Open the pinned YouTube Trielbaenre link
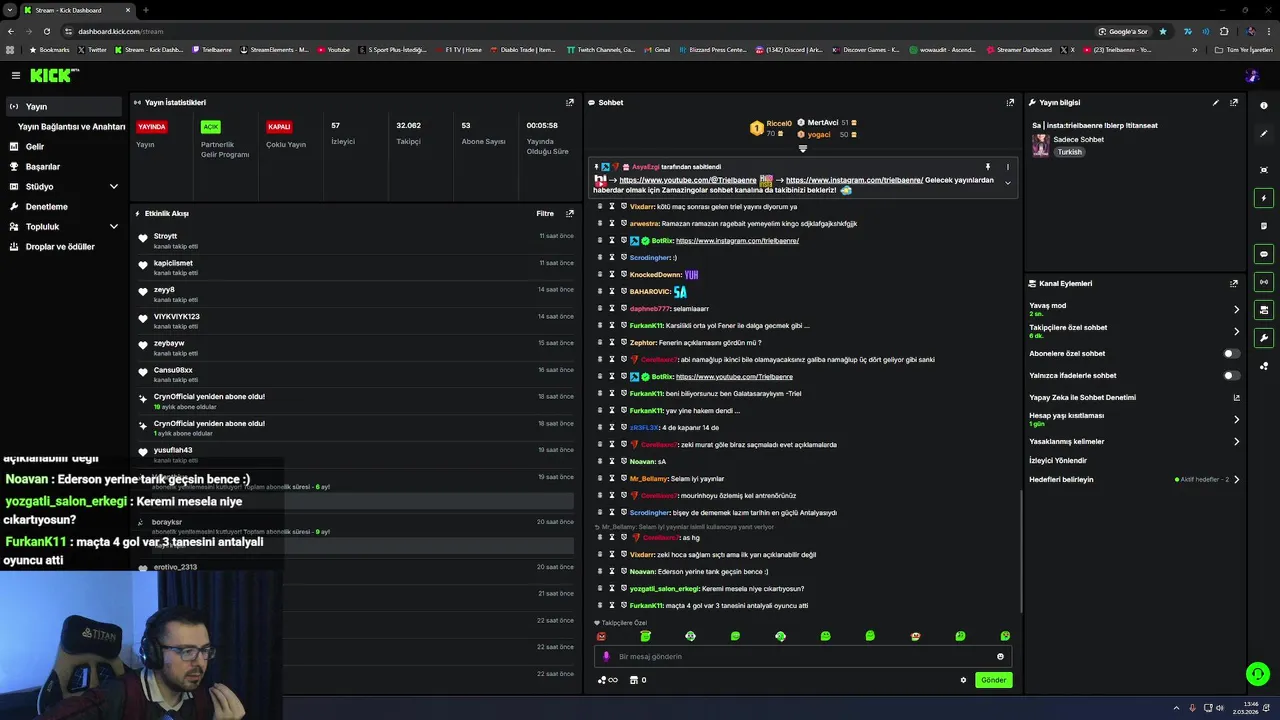 (688, 180)
